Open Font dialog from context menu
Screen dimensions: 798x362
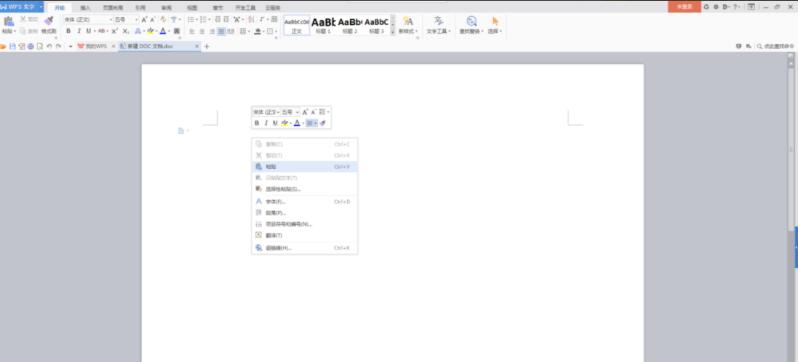point(304,202)
